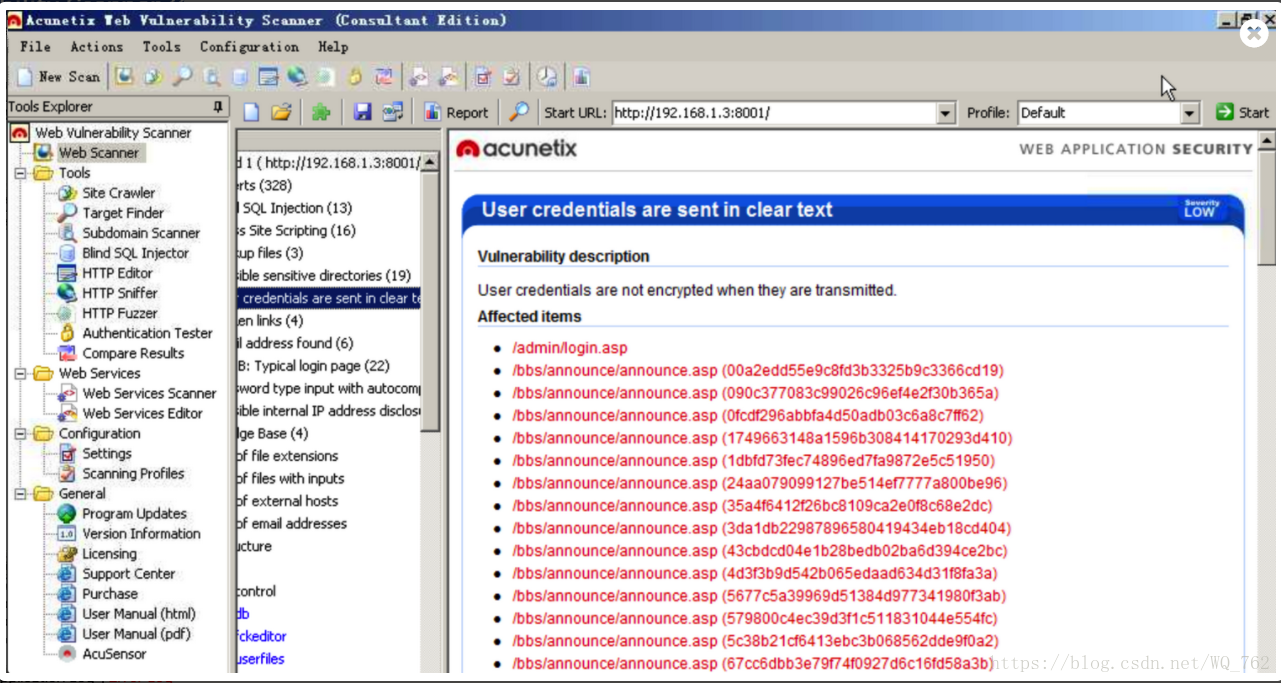The height and width of the screenshot is (683, 1281).
Task: Select HTTP Sniffer tree item
Action: point(120,292)
